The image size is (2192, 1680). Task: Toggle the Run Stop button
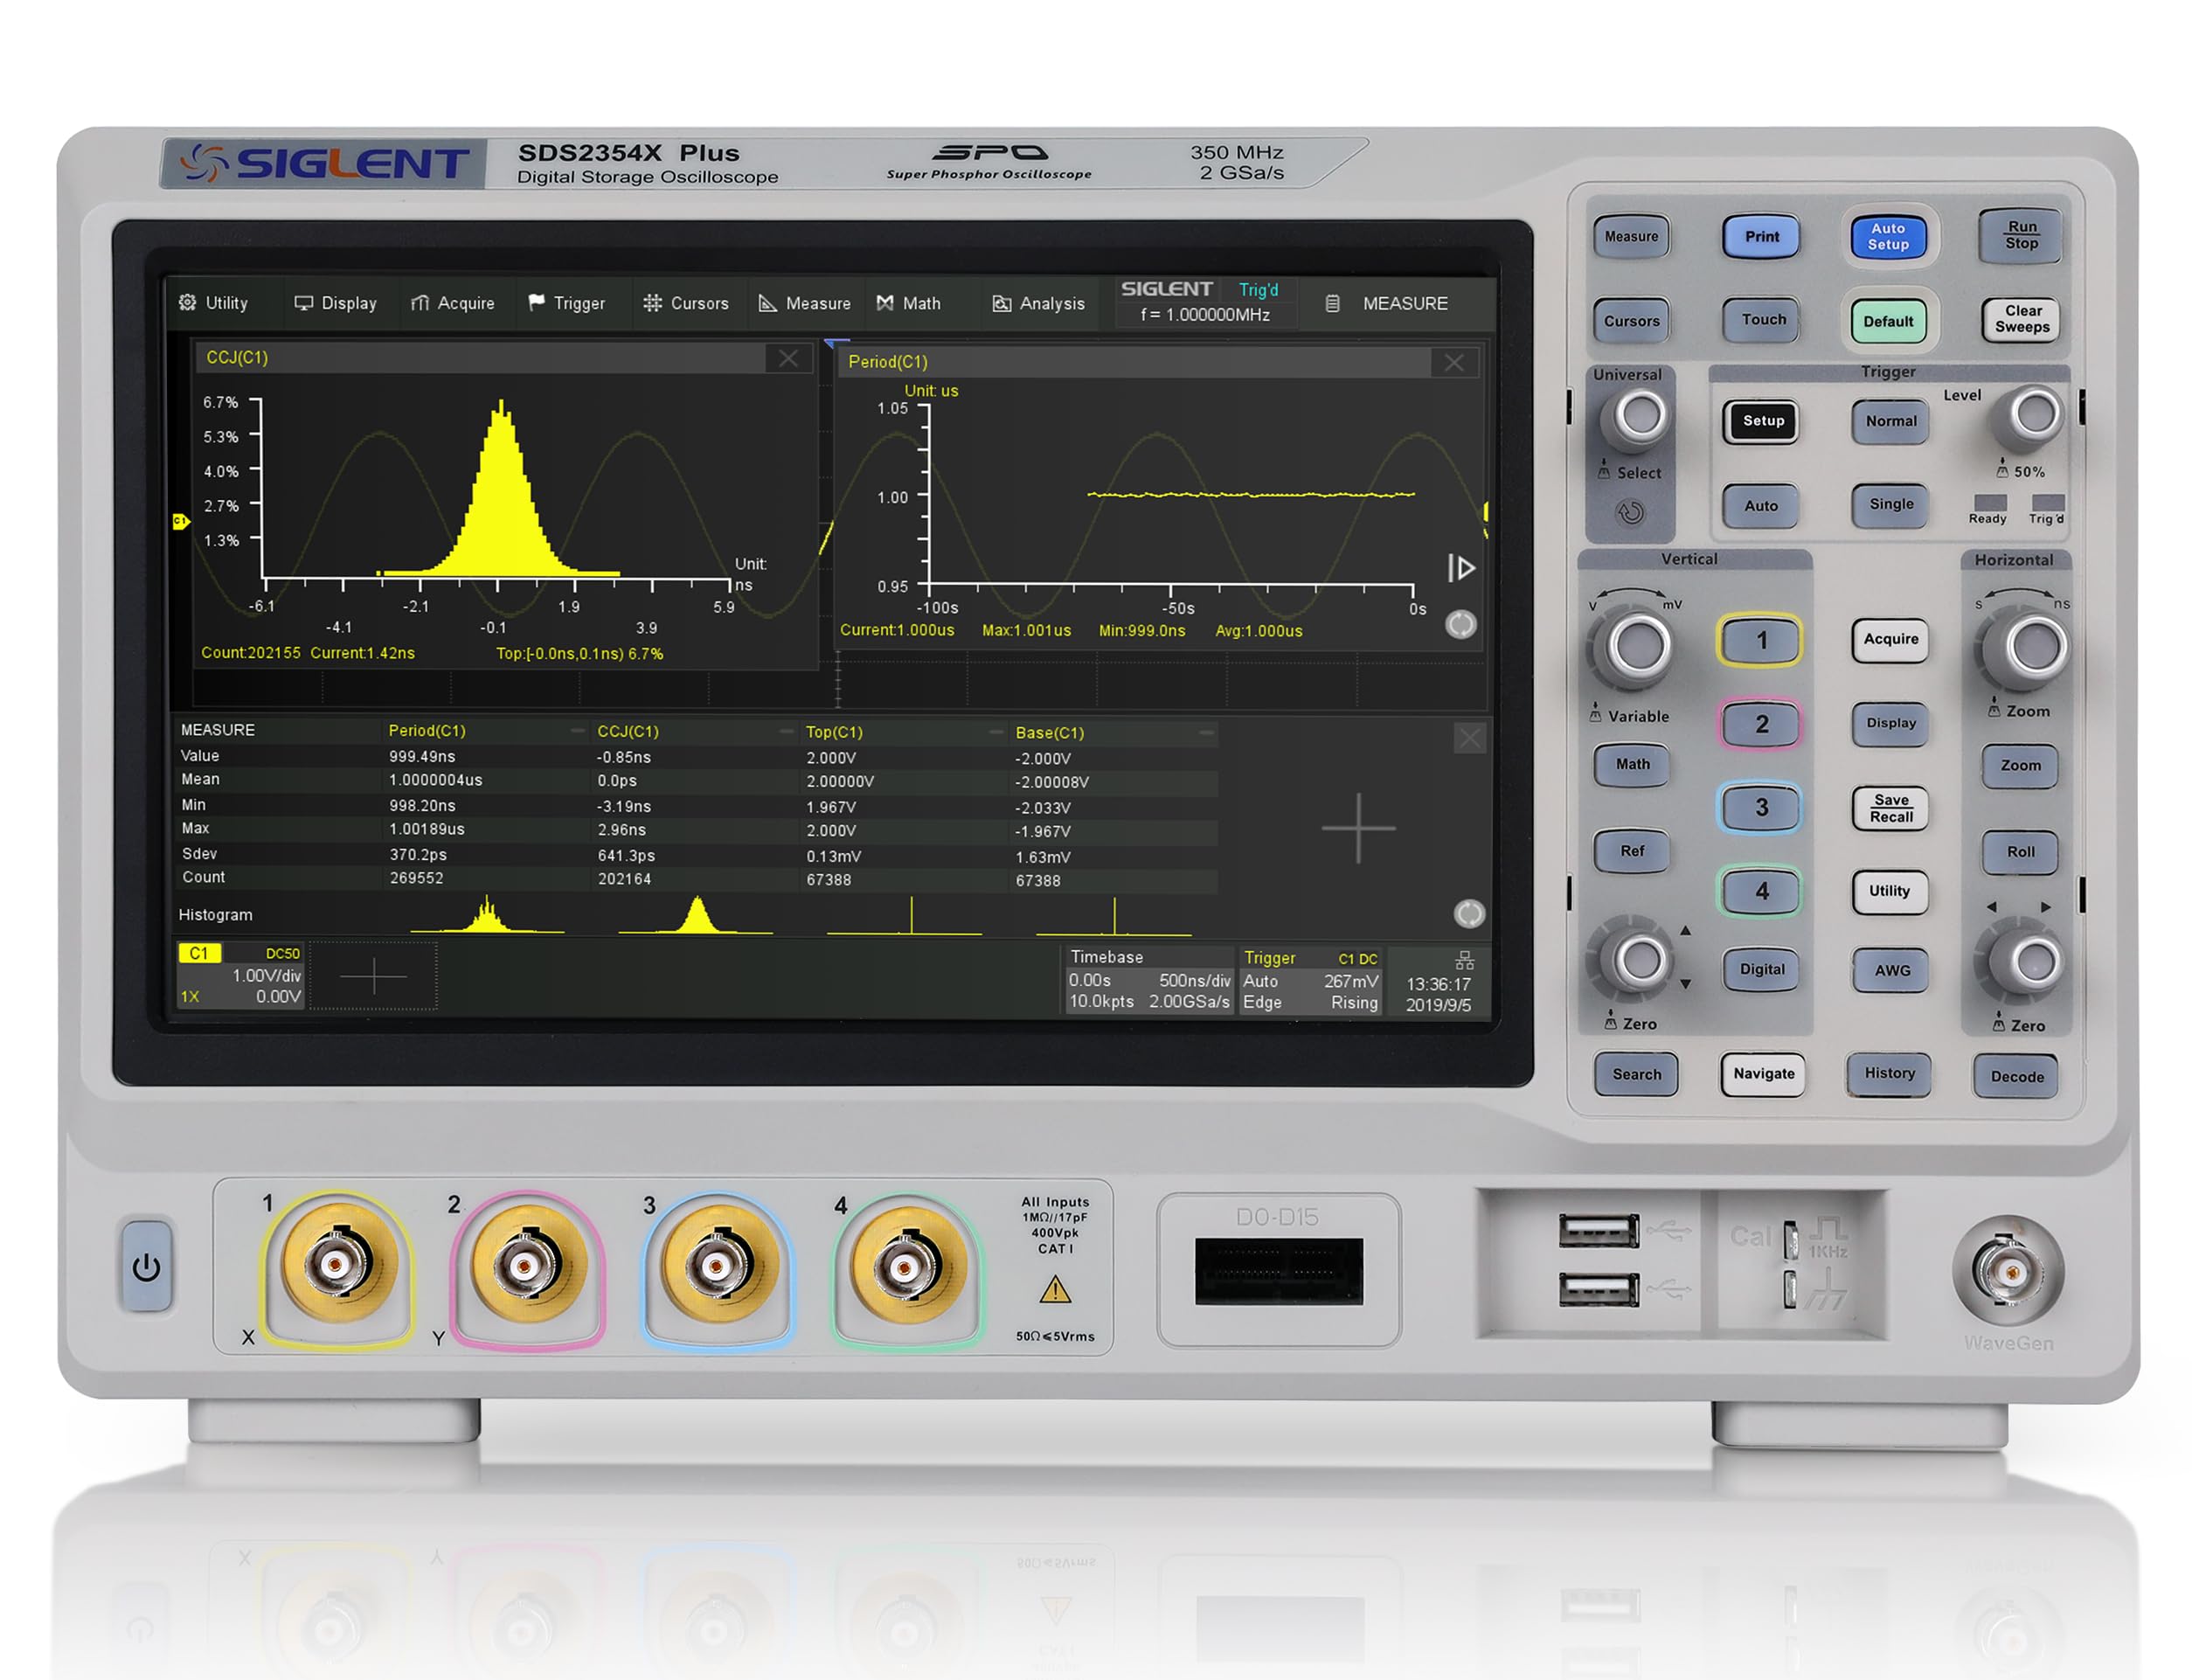tap(2020, 236)
